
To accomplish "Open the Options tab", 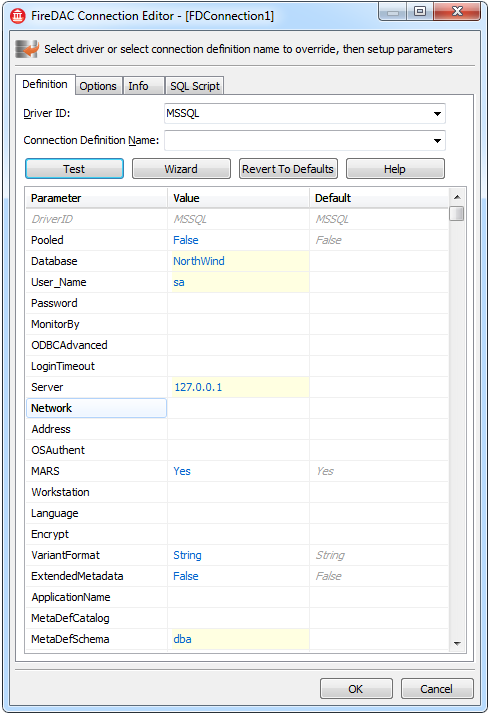I will (x=98, y=86).
